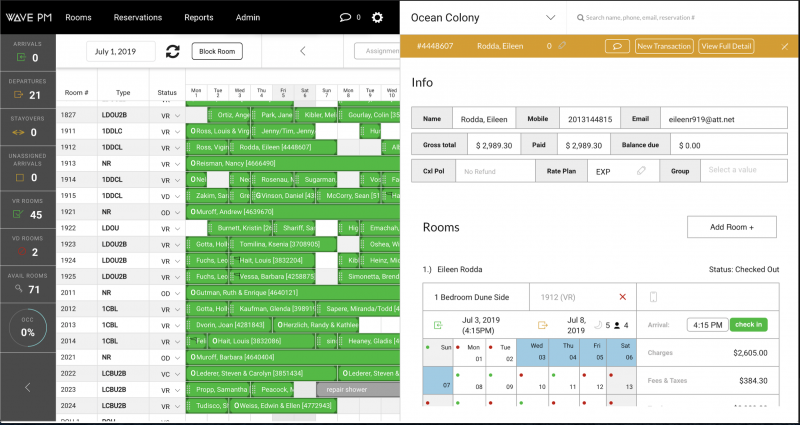
Task: Expand the Ocean Colony property dropdown
Action: [x=550, y=17]
